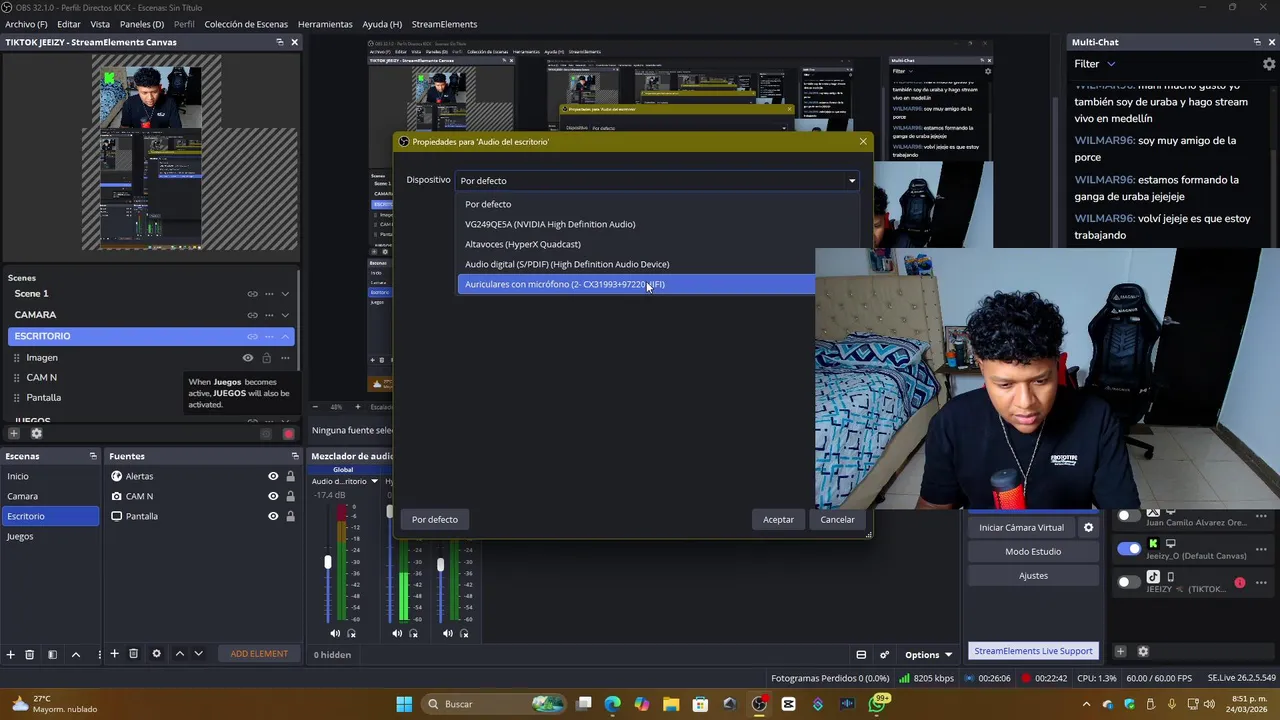Enable Juan Camilo Alvarez output toggle

[1129, 516]
